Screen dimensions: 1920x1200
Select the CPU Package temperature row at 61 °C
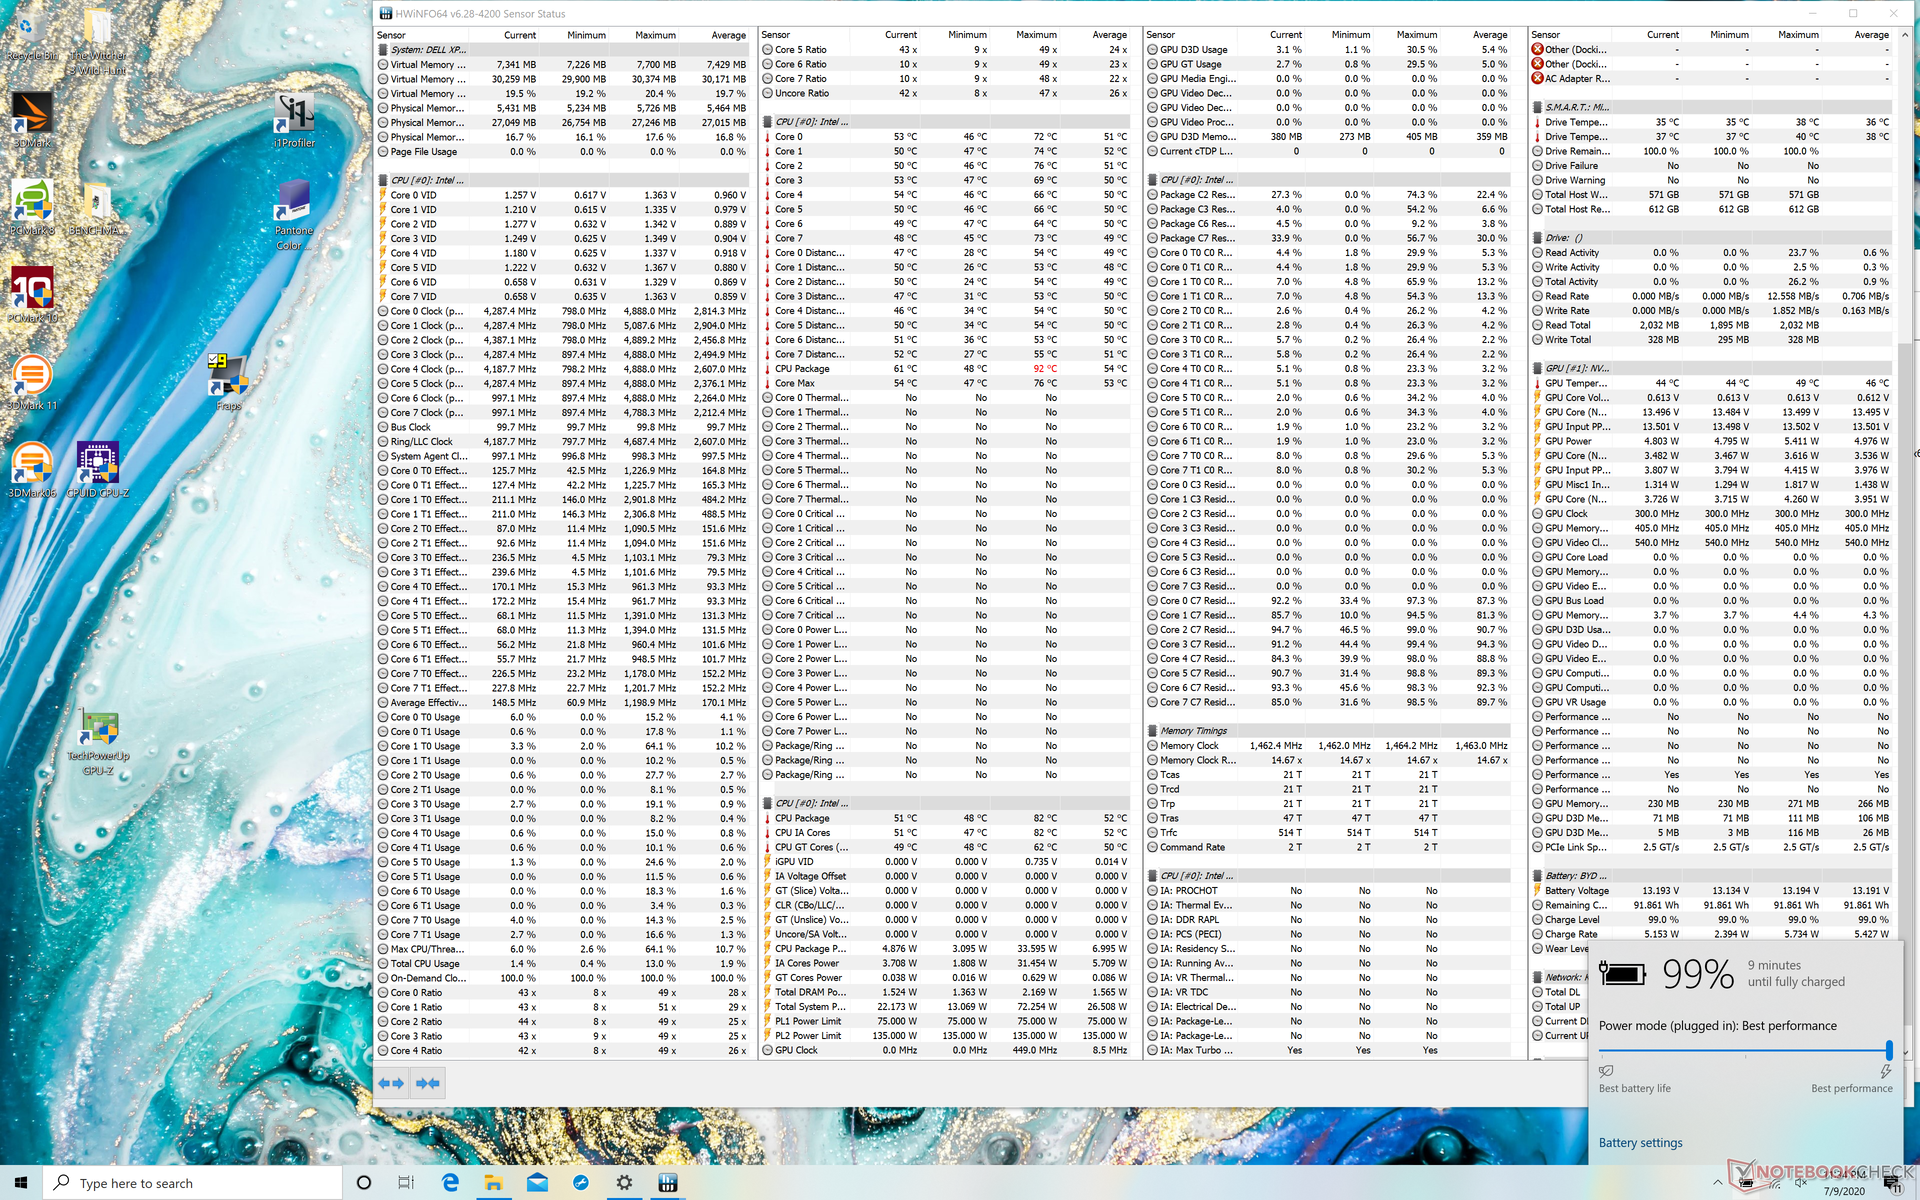945,369
